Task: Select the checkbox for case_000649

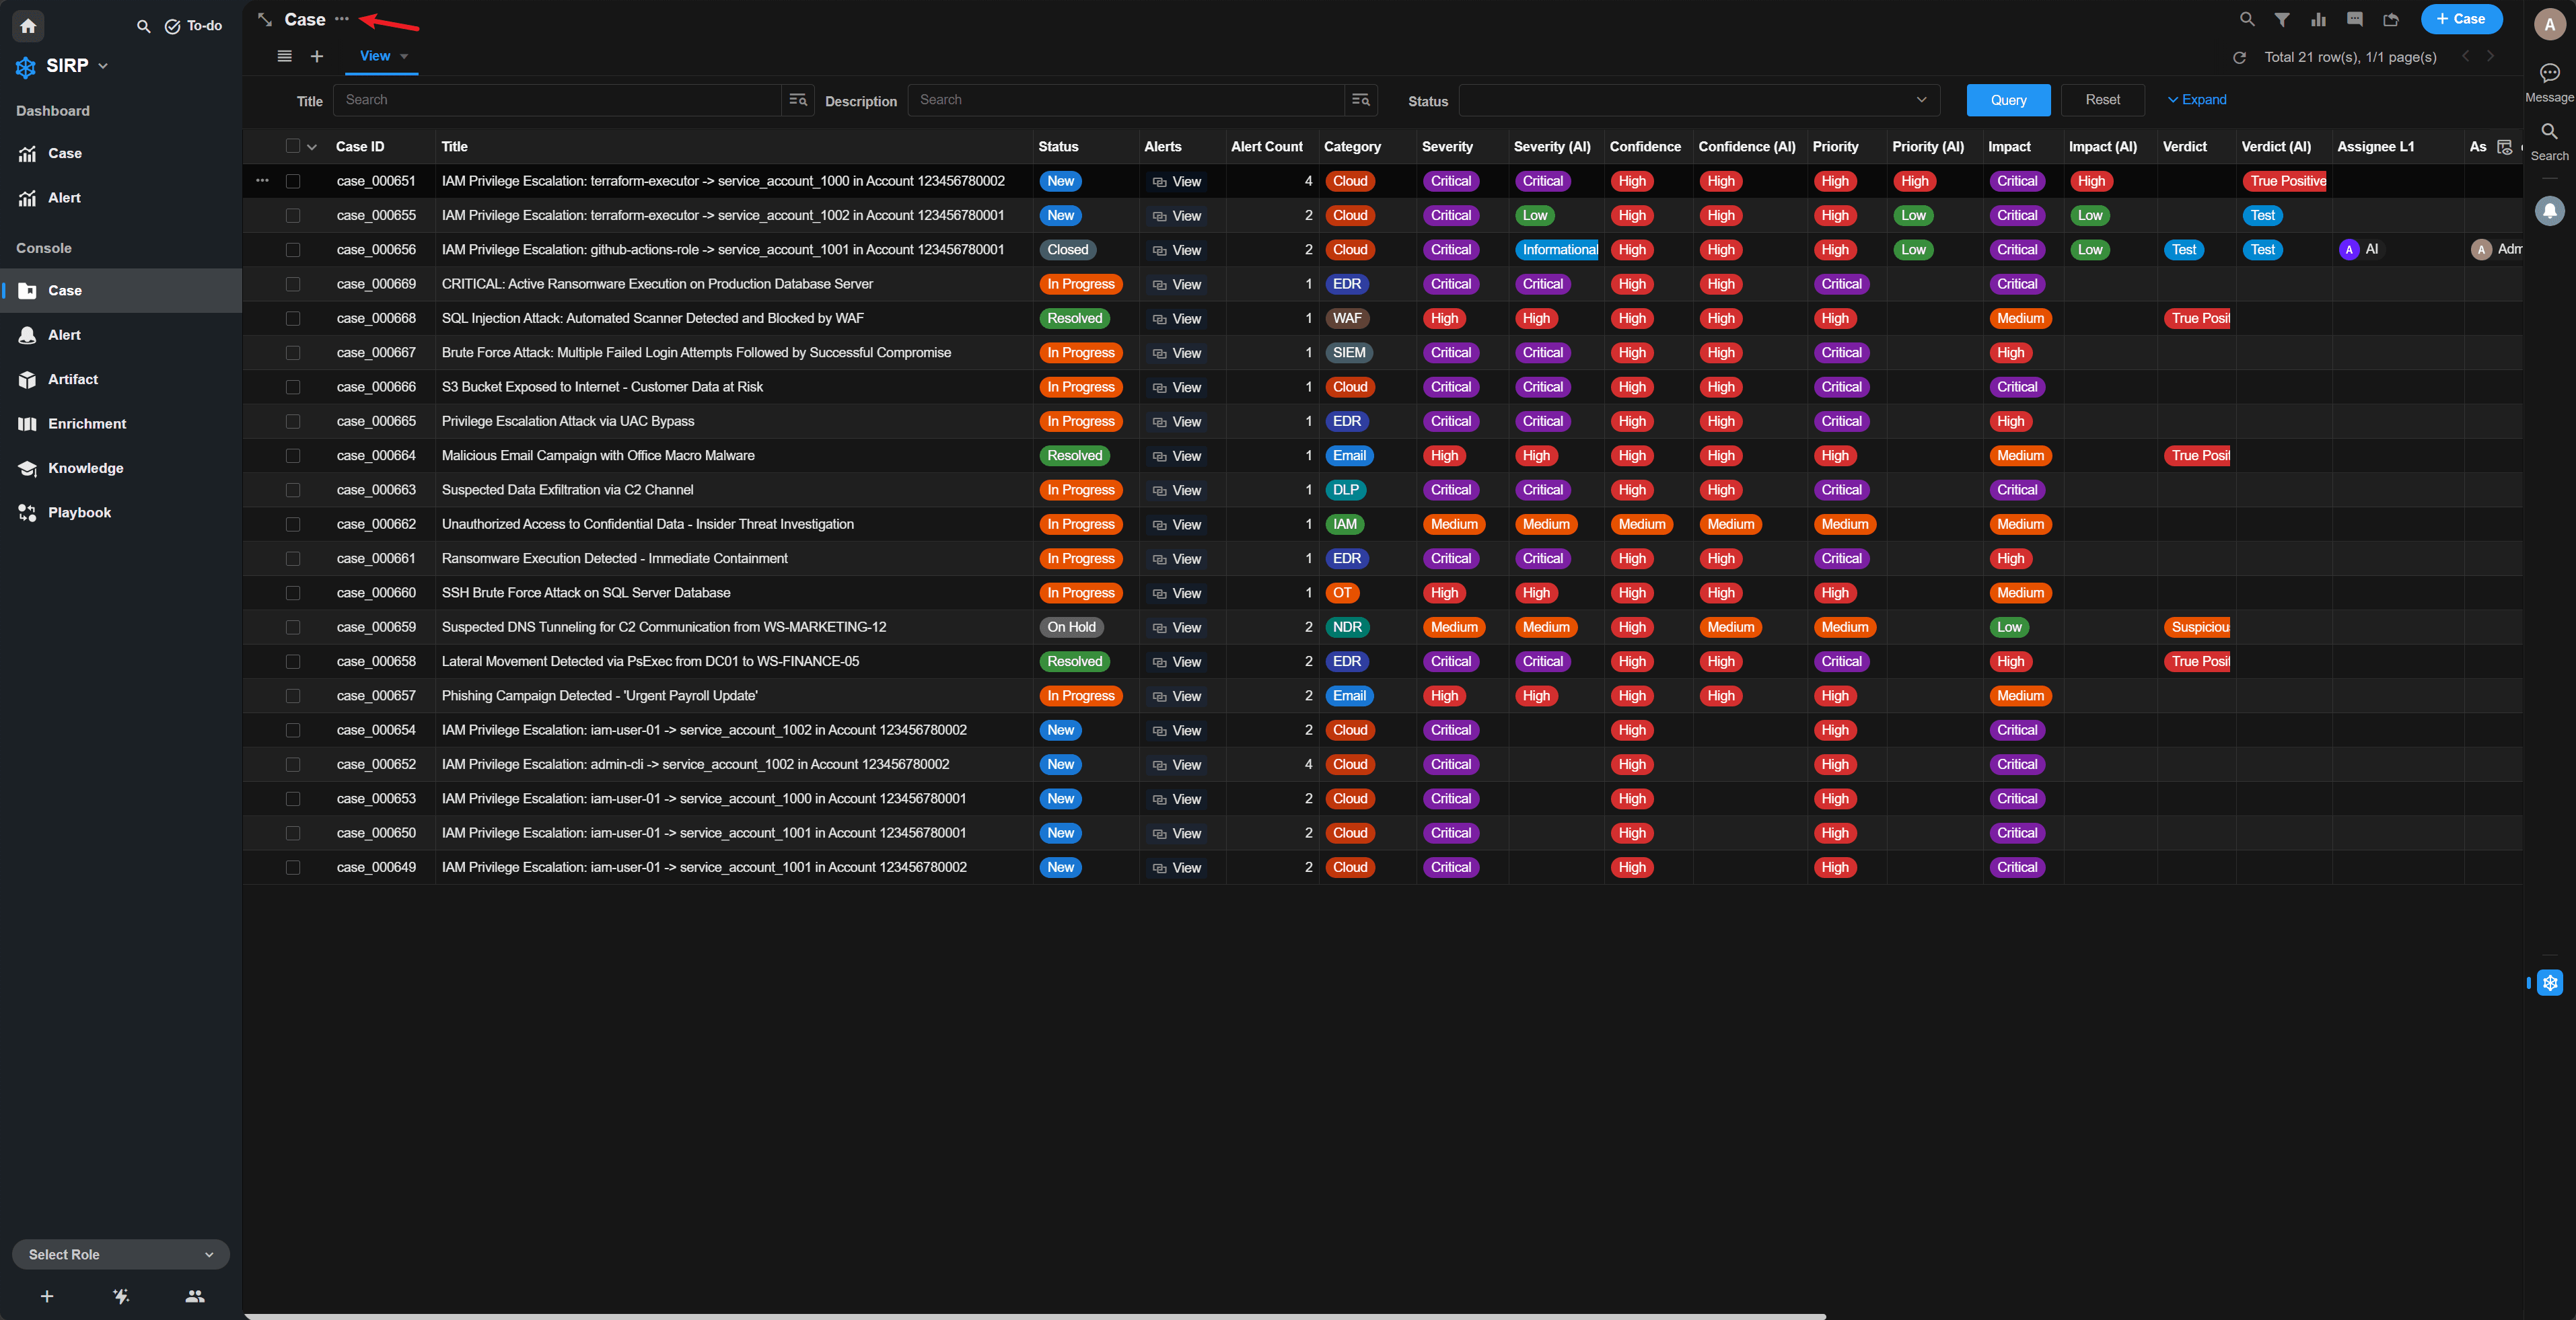Action: click(293, 867)
